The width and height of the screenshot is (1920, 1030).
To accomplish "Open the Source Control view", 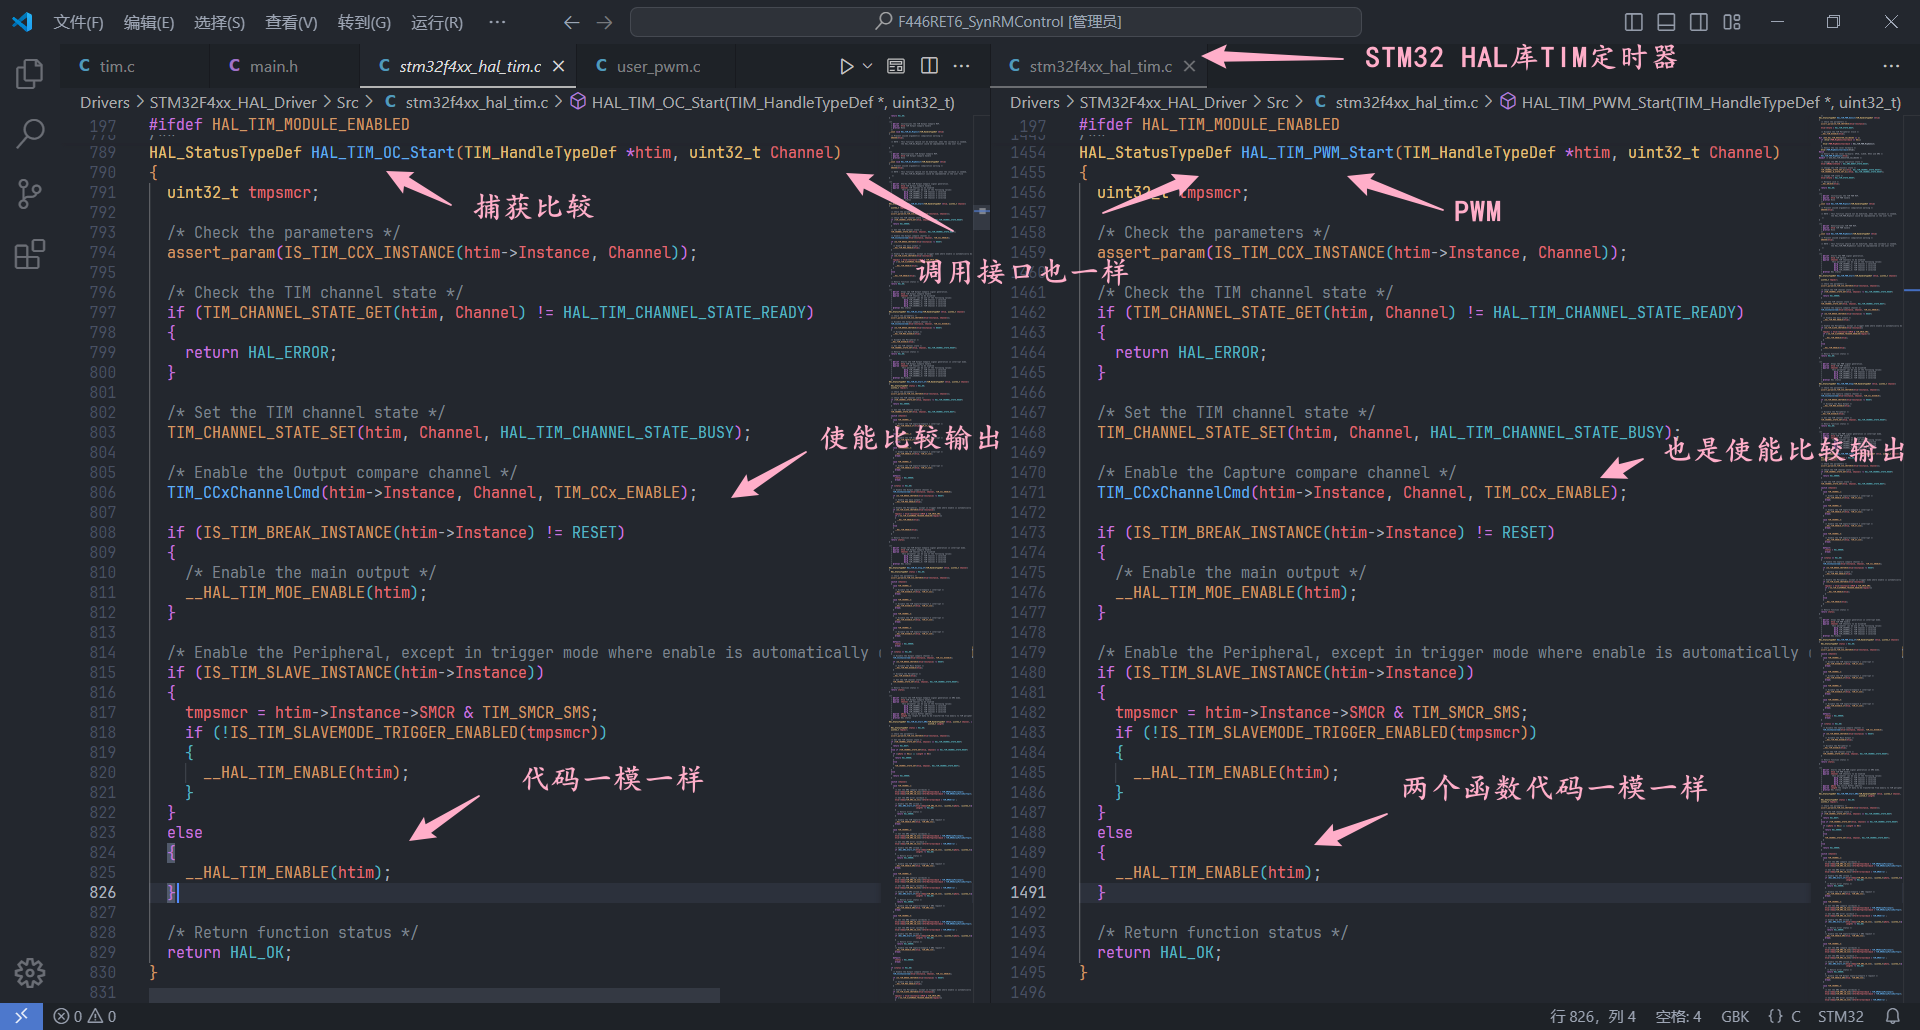I will click(30, 194).
